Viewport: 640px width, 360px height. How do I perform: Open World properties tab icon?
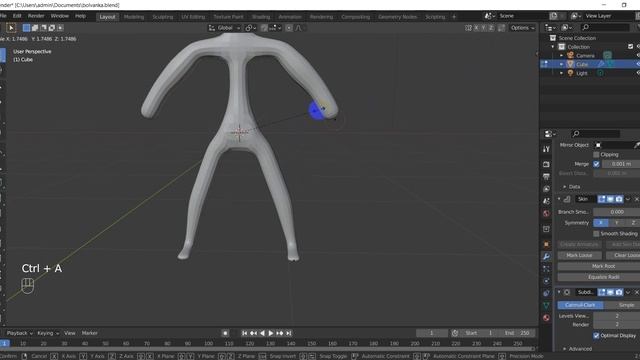[546, 213]
